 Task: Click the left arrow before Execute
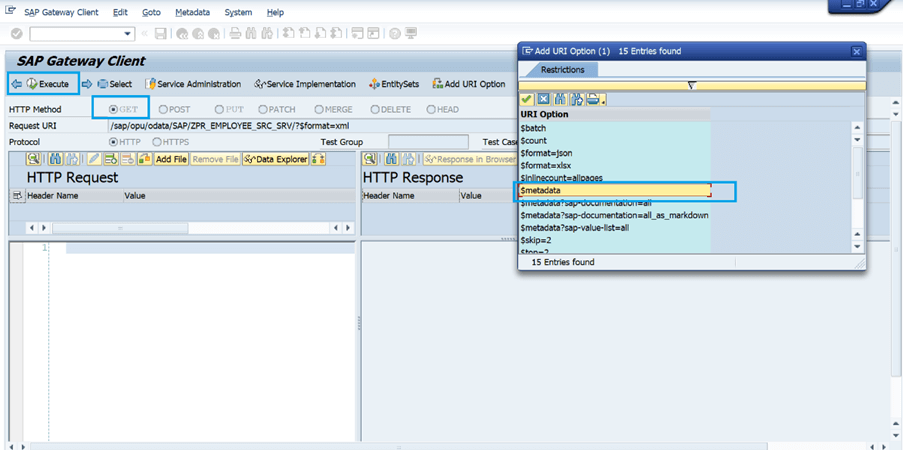(x=16, y=84)
